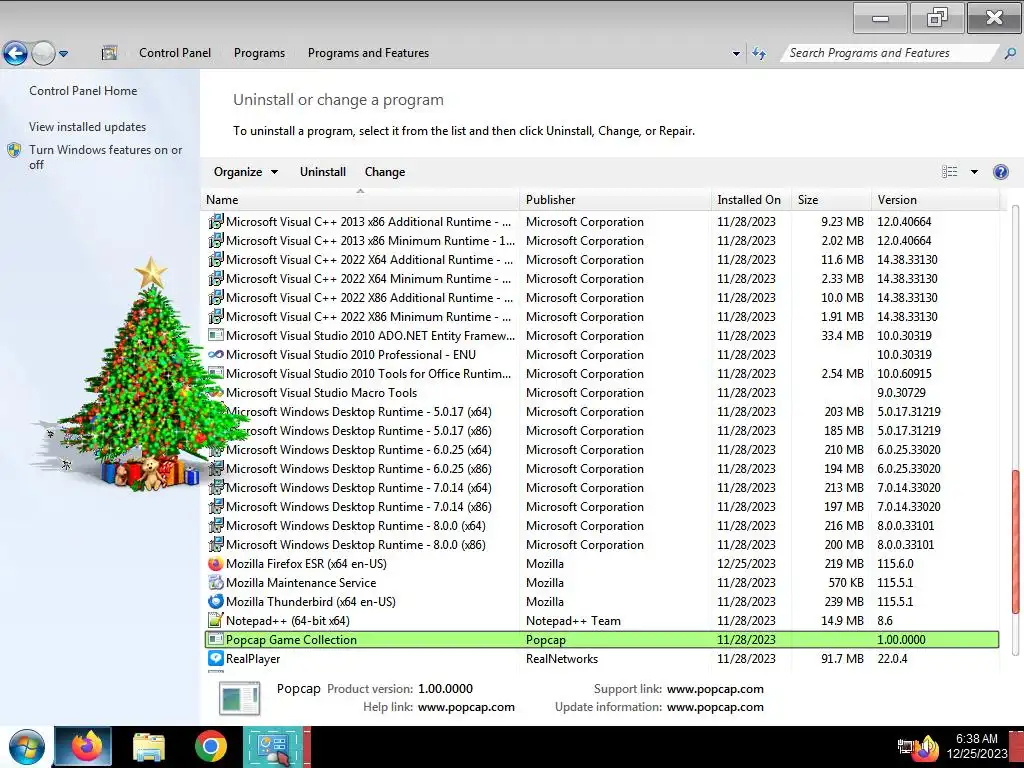Open View installed updates link
The image size is (1024, 768).
pyautogui.click(x=88, y=127)
